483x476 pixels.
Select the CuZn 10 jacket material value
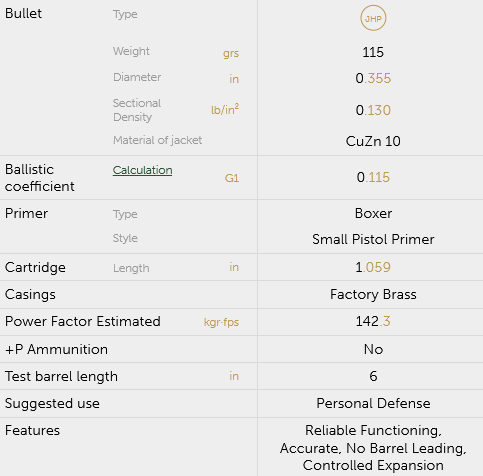373,141
